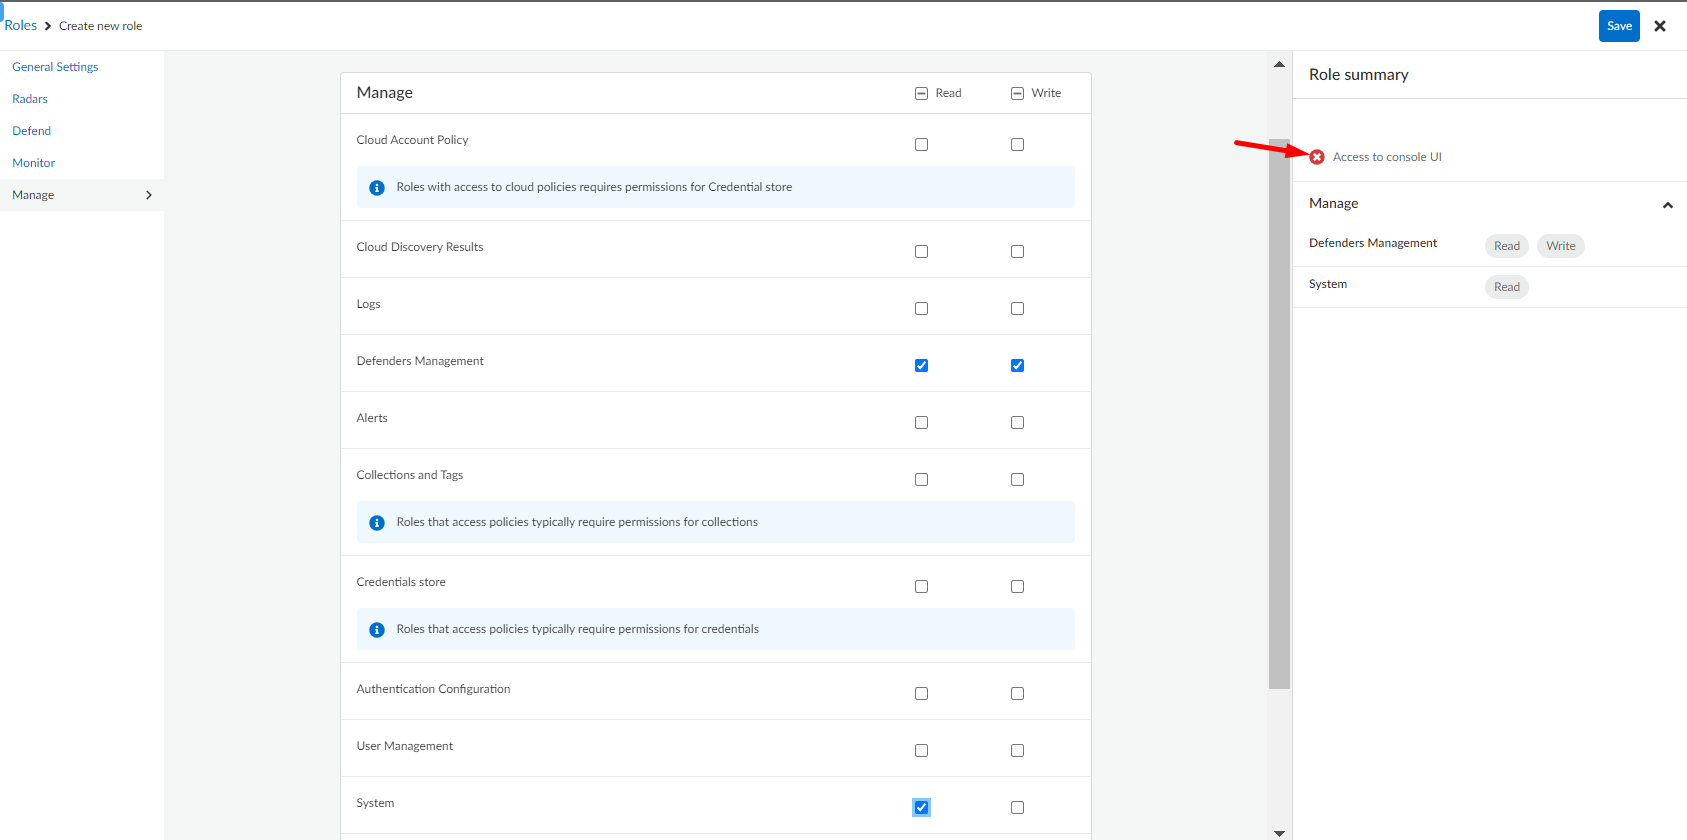The image size is (1687, 840).
Task: Click Access to console UI text
Action: coord(1387,157)
